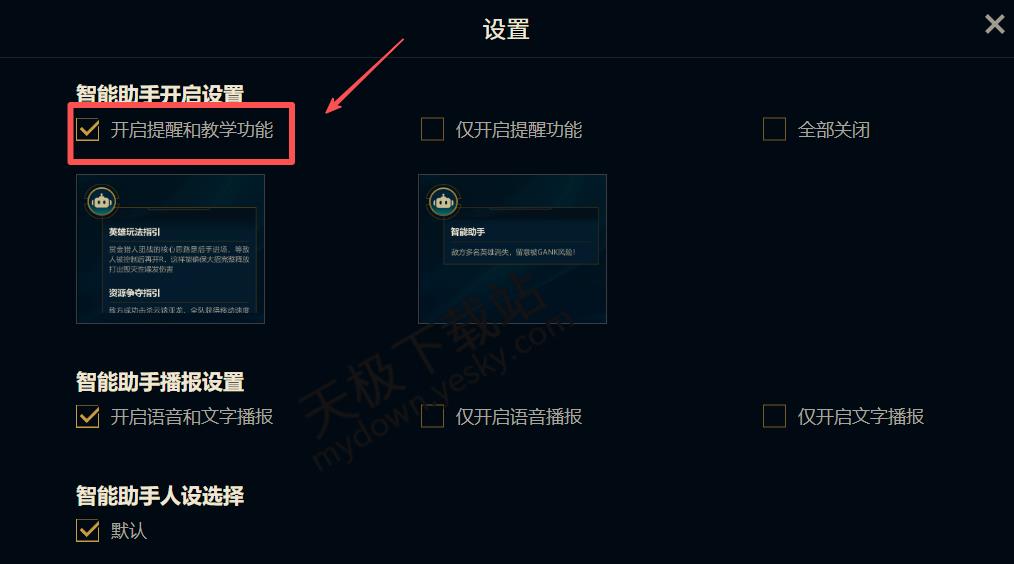Viewport: 1014px width, 564px height.
Task: Open the 智能助手 reminder preview thumbnail
Action: click(512, 249)
